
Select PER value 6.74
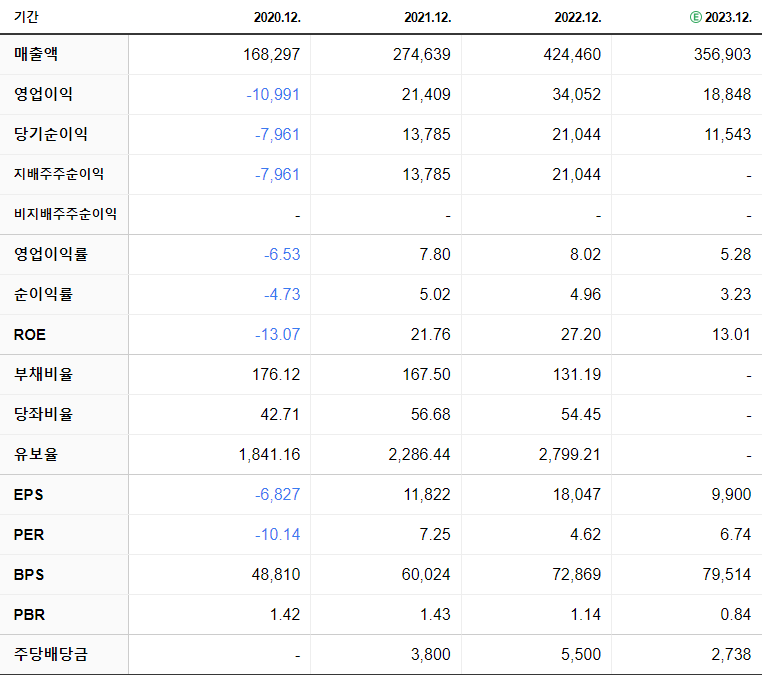736,534
